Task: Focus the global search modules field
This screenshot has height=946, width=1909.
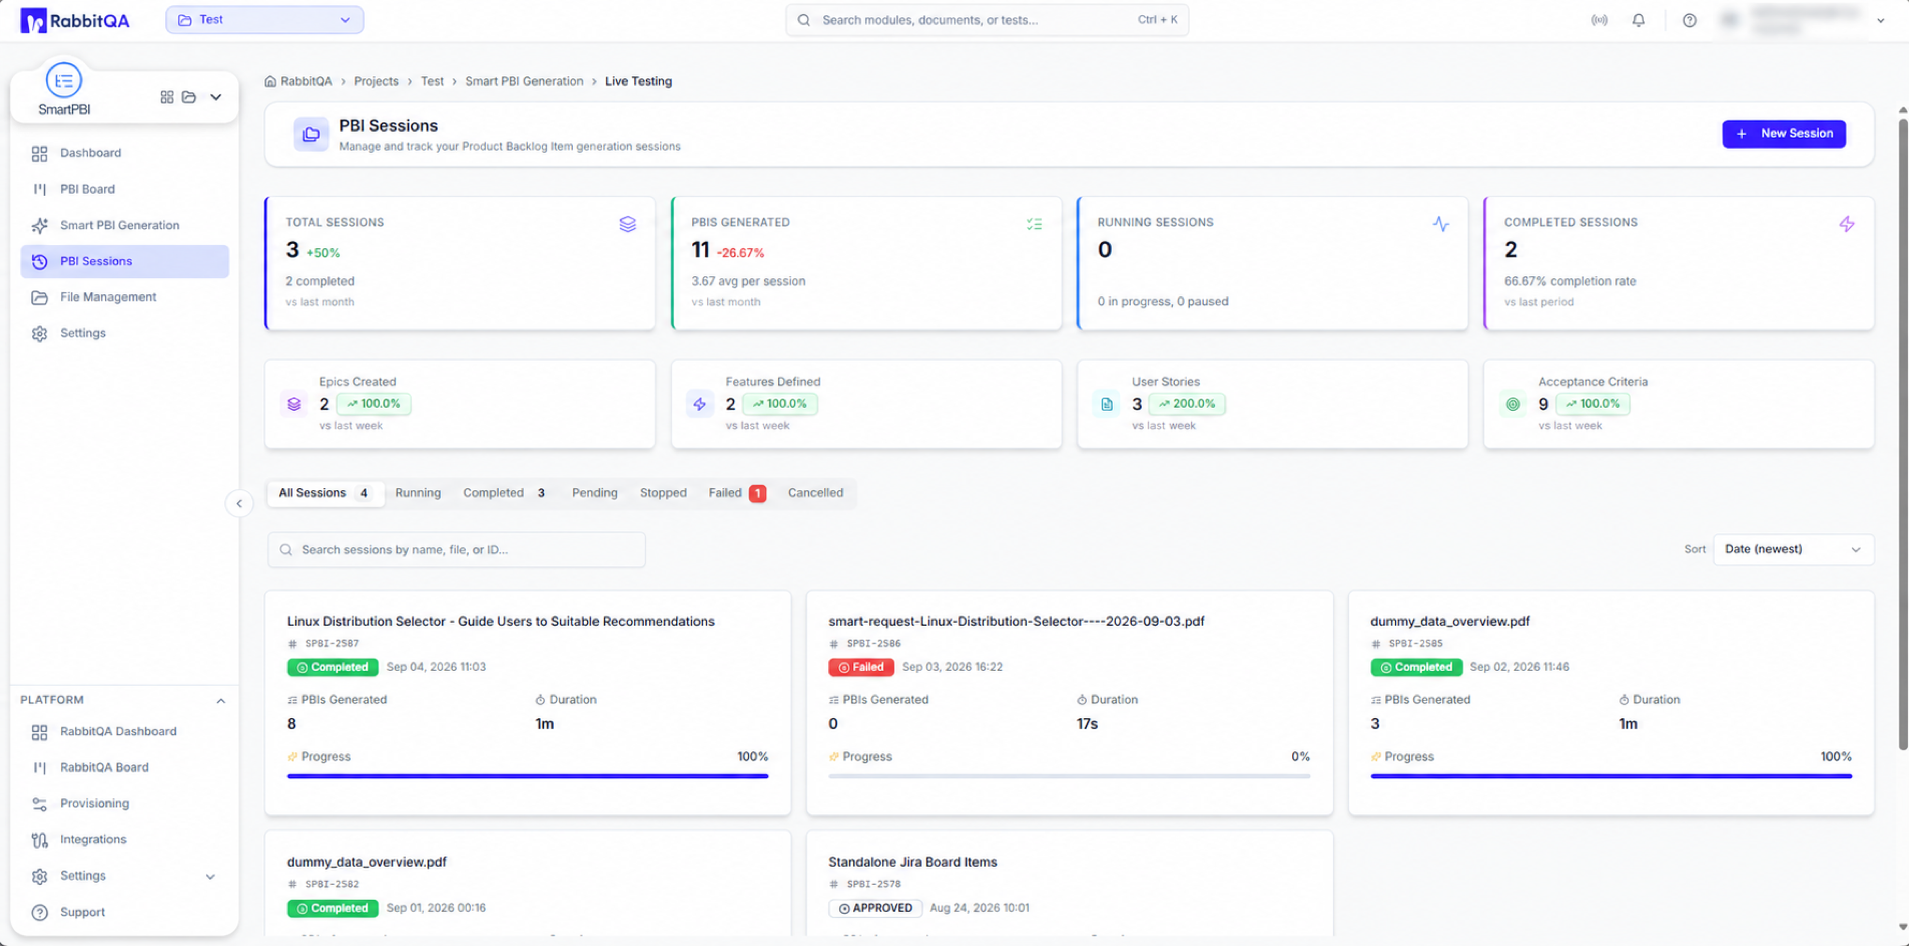Action: (x=987, y=20)
